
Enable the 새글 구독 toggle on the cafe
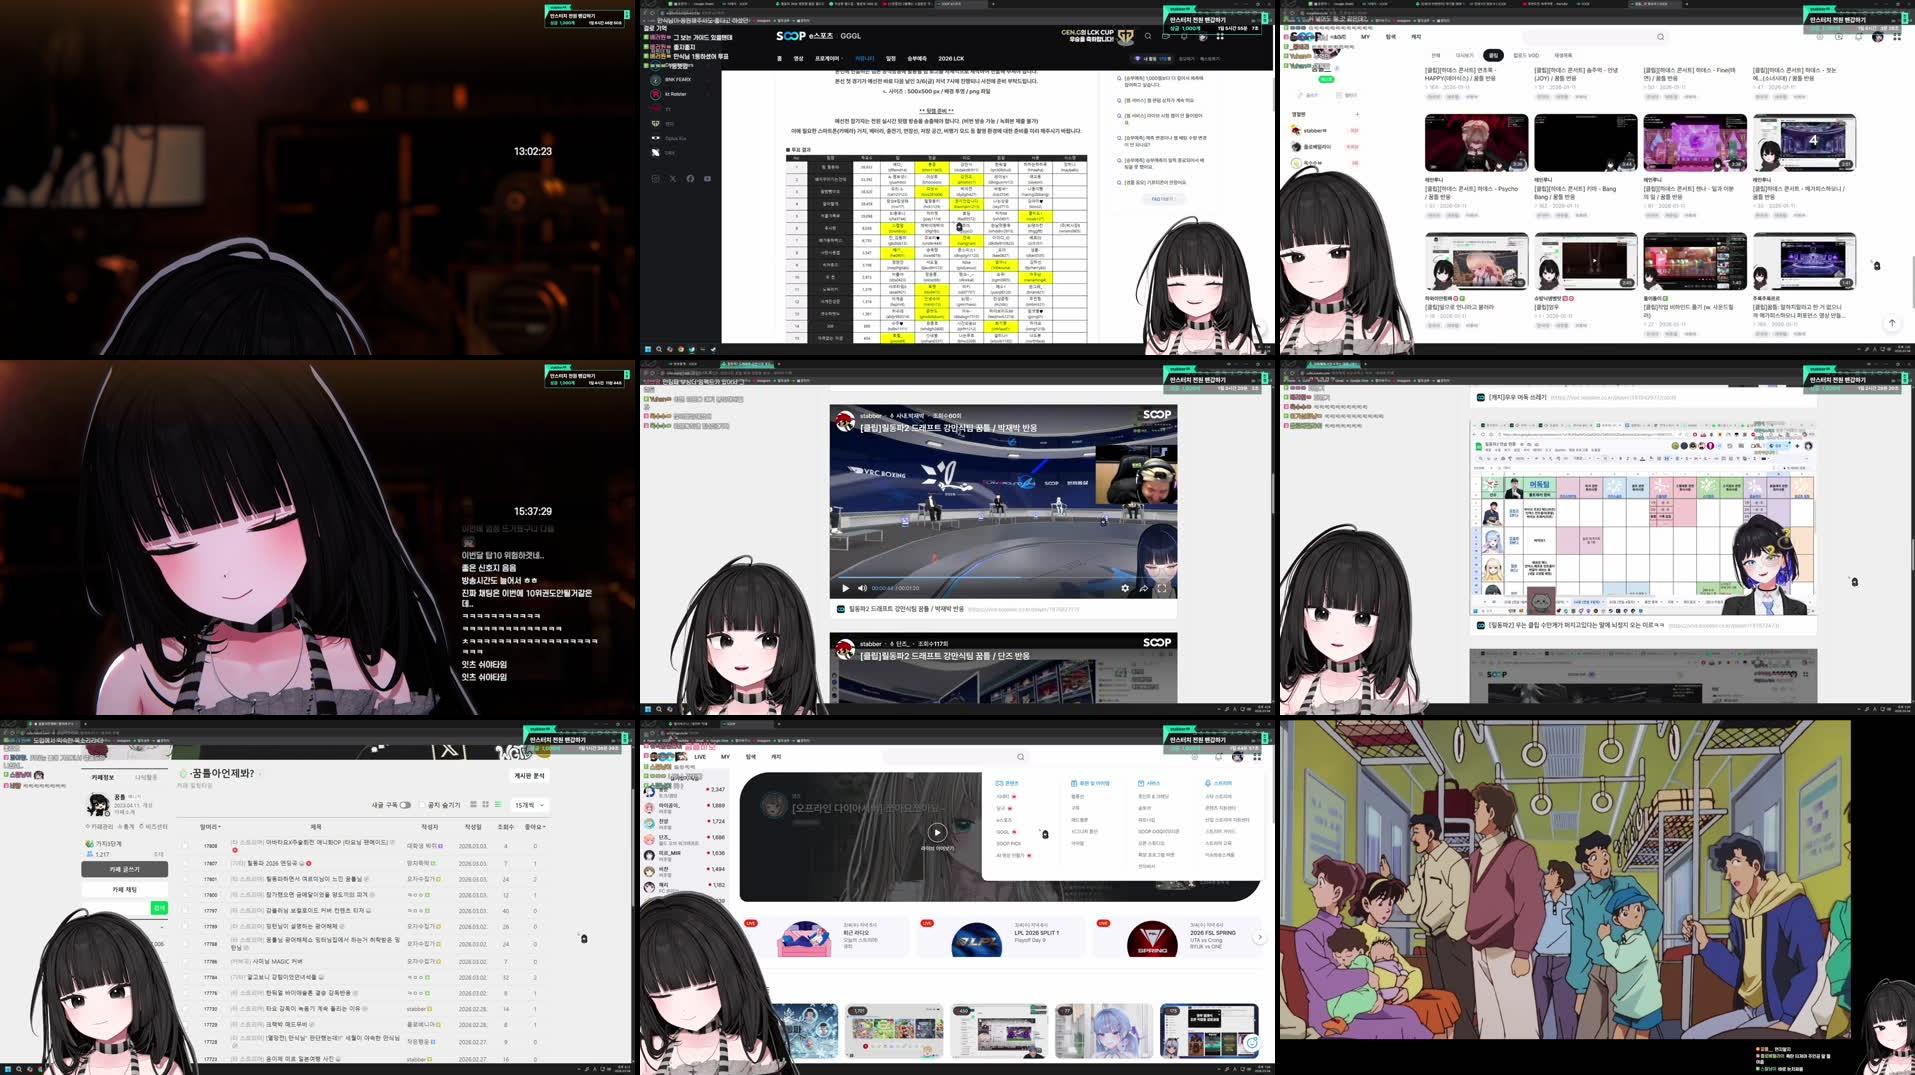(x=407, y=806)
